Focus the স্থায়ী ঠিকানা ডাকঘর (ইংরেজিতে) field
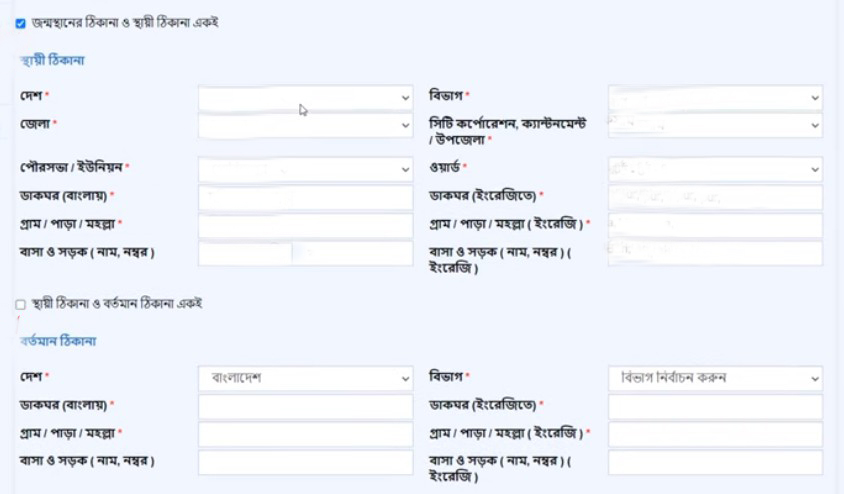 click(x=715, y=197)
